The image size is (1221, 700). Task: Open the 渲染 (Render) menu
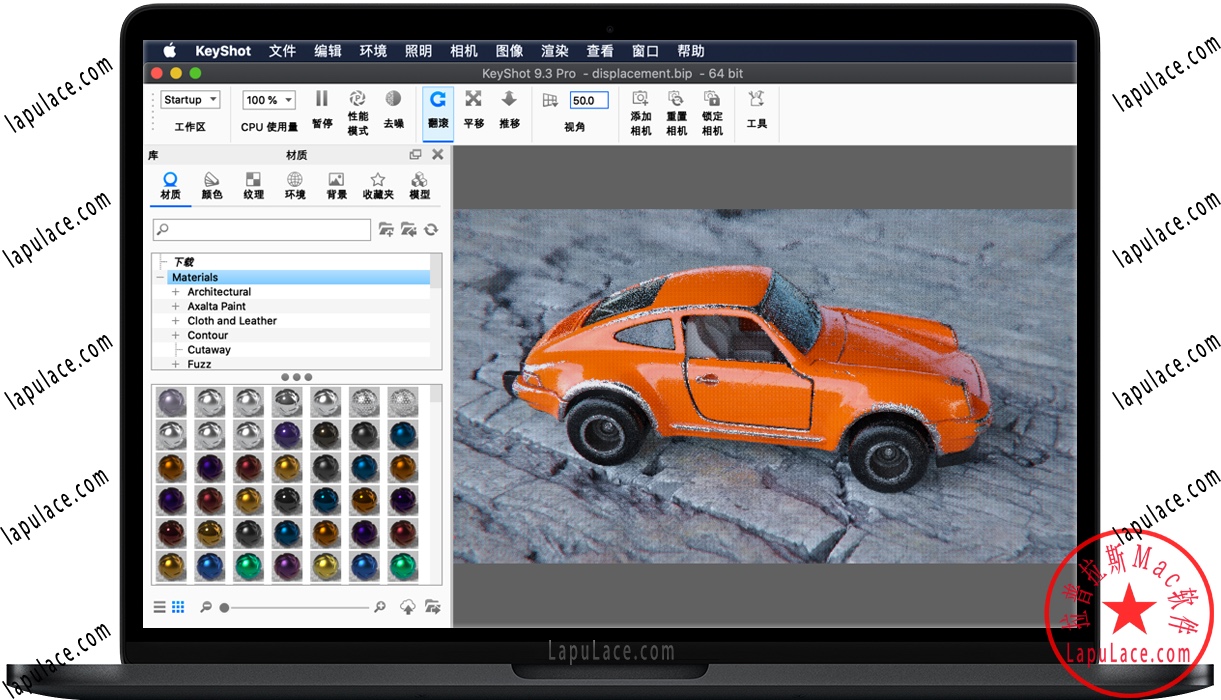coord(555,51)
